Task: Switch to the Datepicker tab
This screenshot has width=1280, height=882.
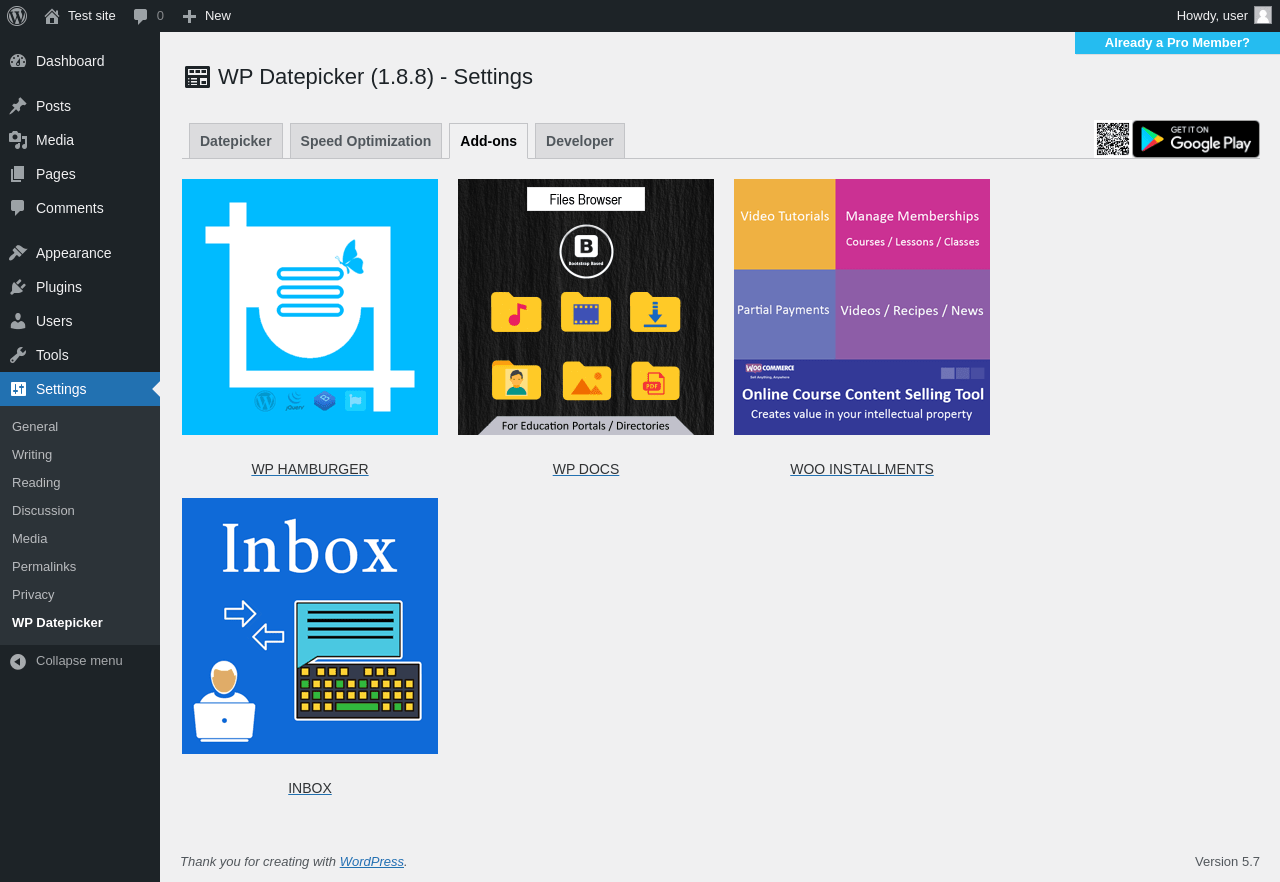Action: (x=236, y=141)
